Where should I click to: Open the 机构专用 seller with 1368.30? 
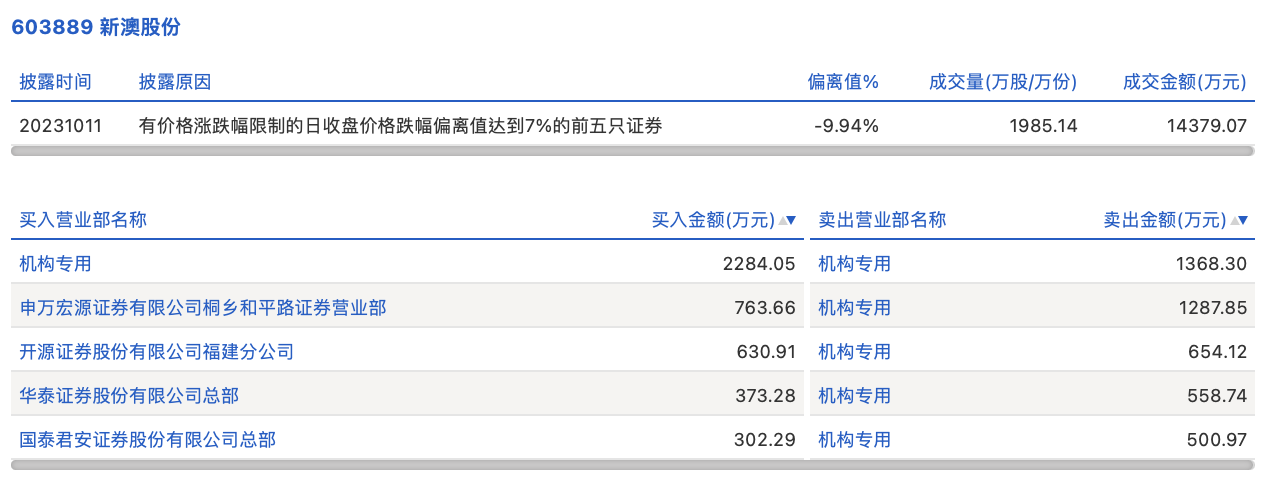(854, 264)
